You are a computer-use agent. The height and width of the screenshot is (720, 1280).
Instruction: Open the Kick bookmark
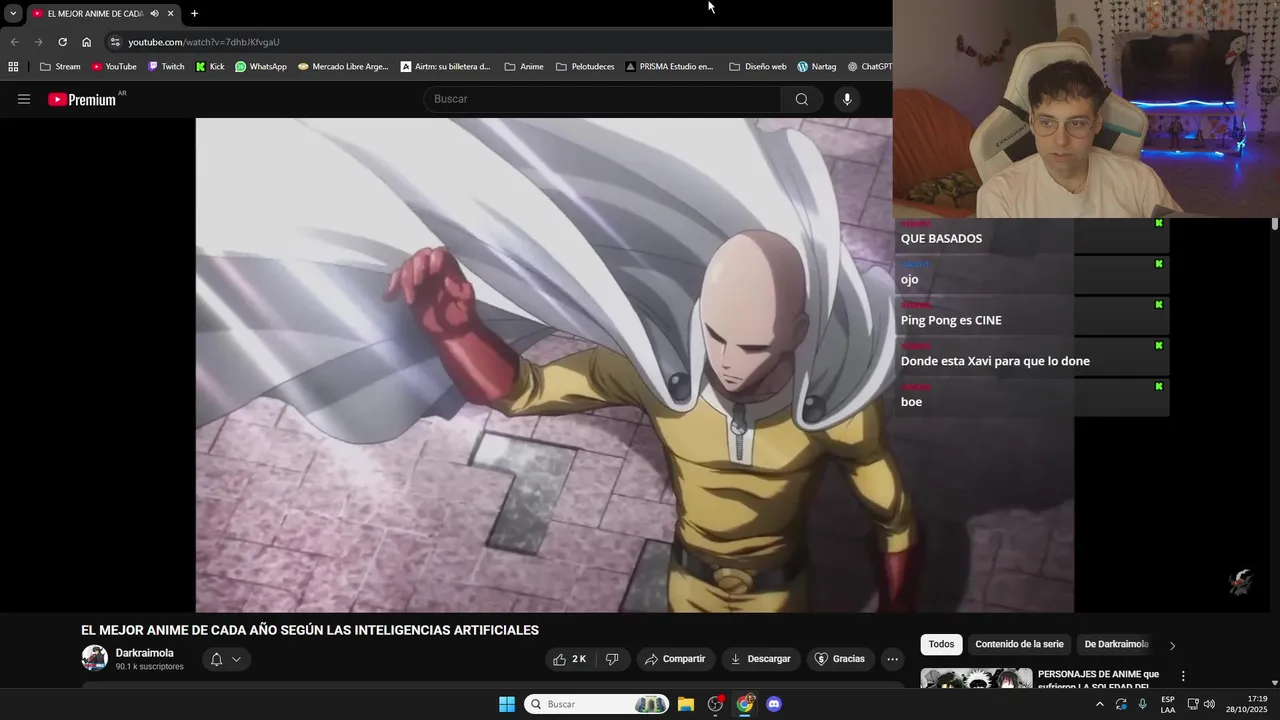(x=210, y=67)
